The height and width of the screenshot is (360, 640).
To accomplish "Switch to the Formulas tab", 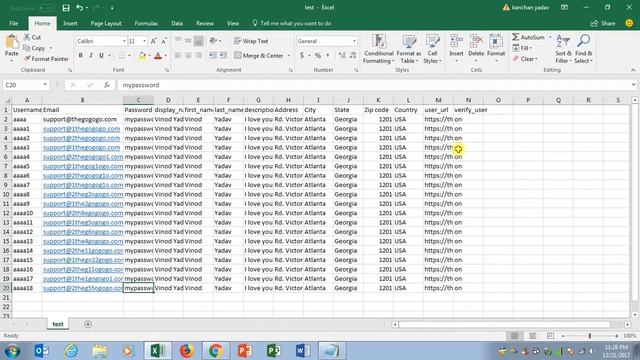I will (146, 23).
